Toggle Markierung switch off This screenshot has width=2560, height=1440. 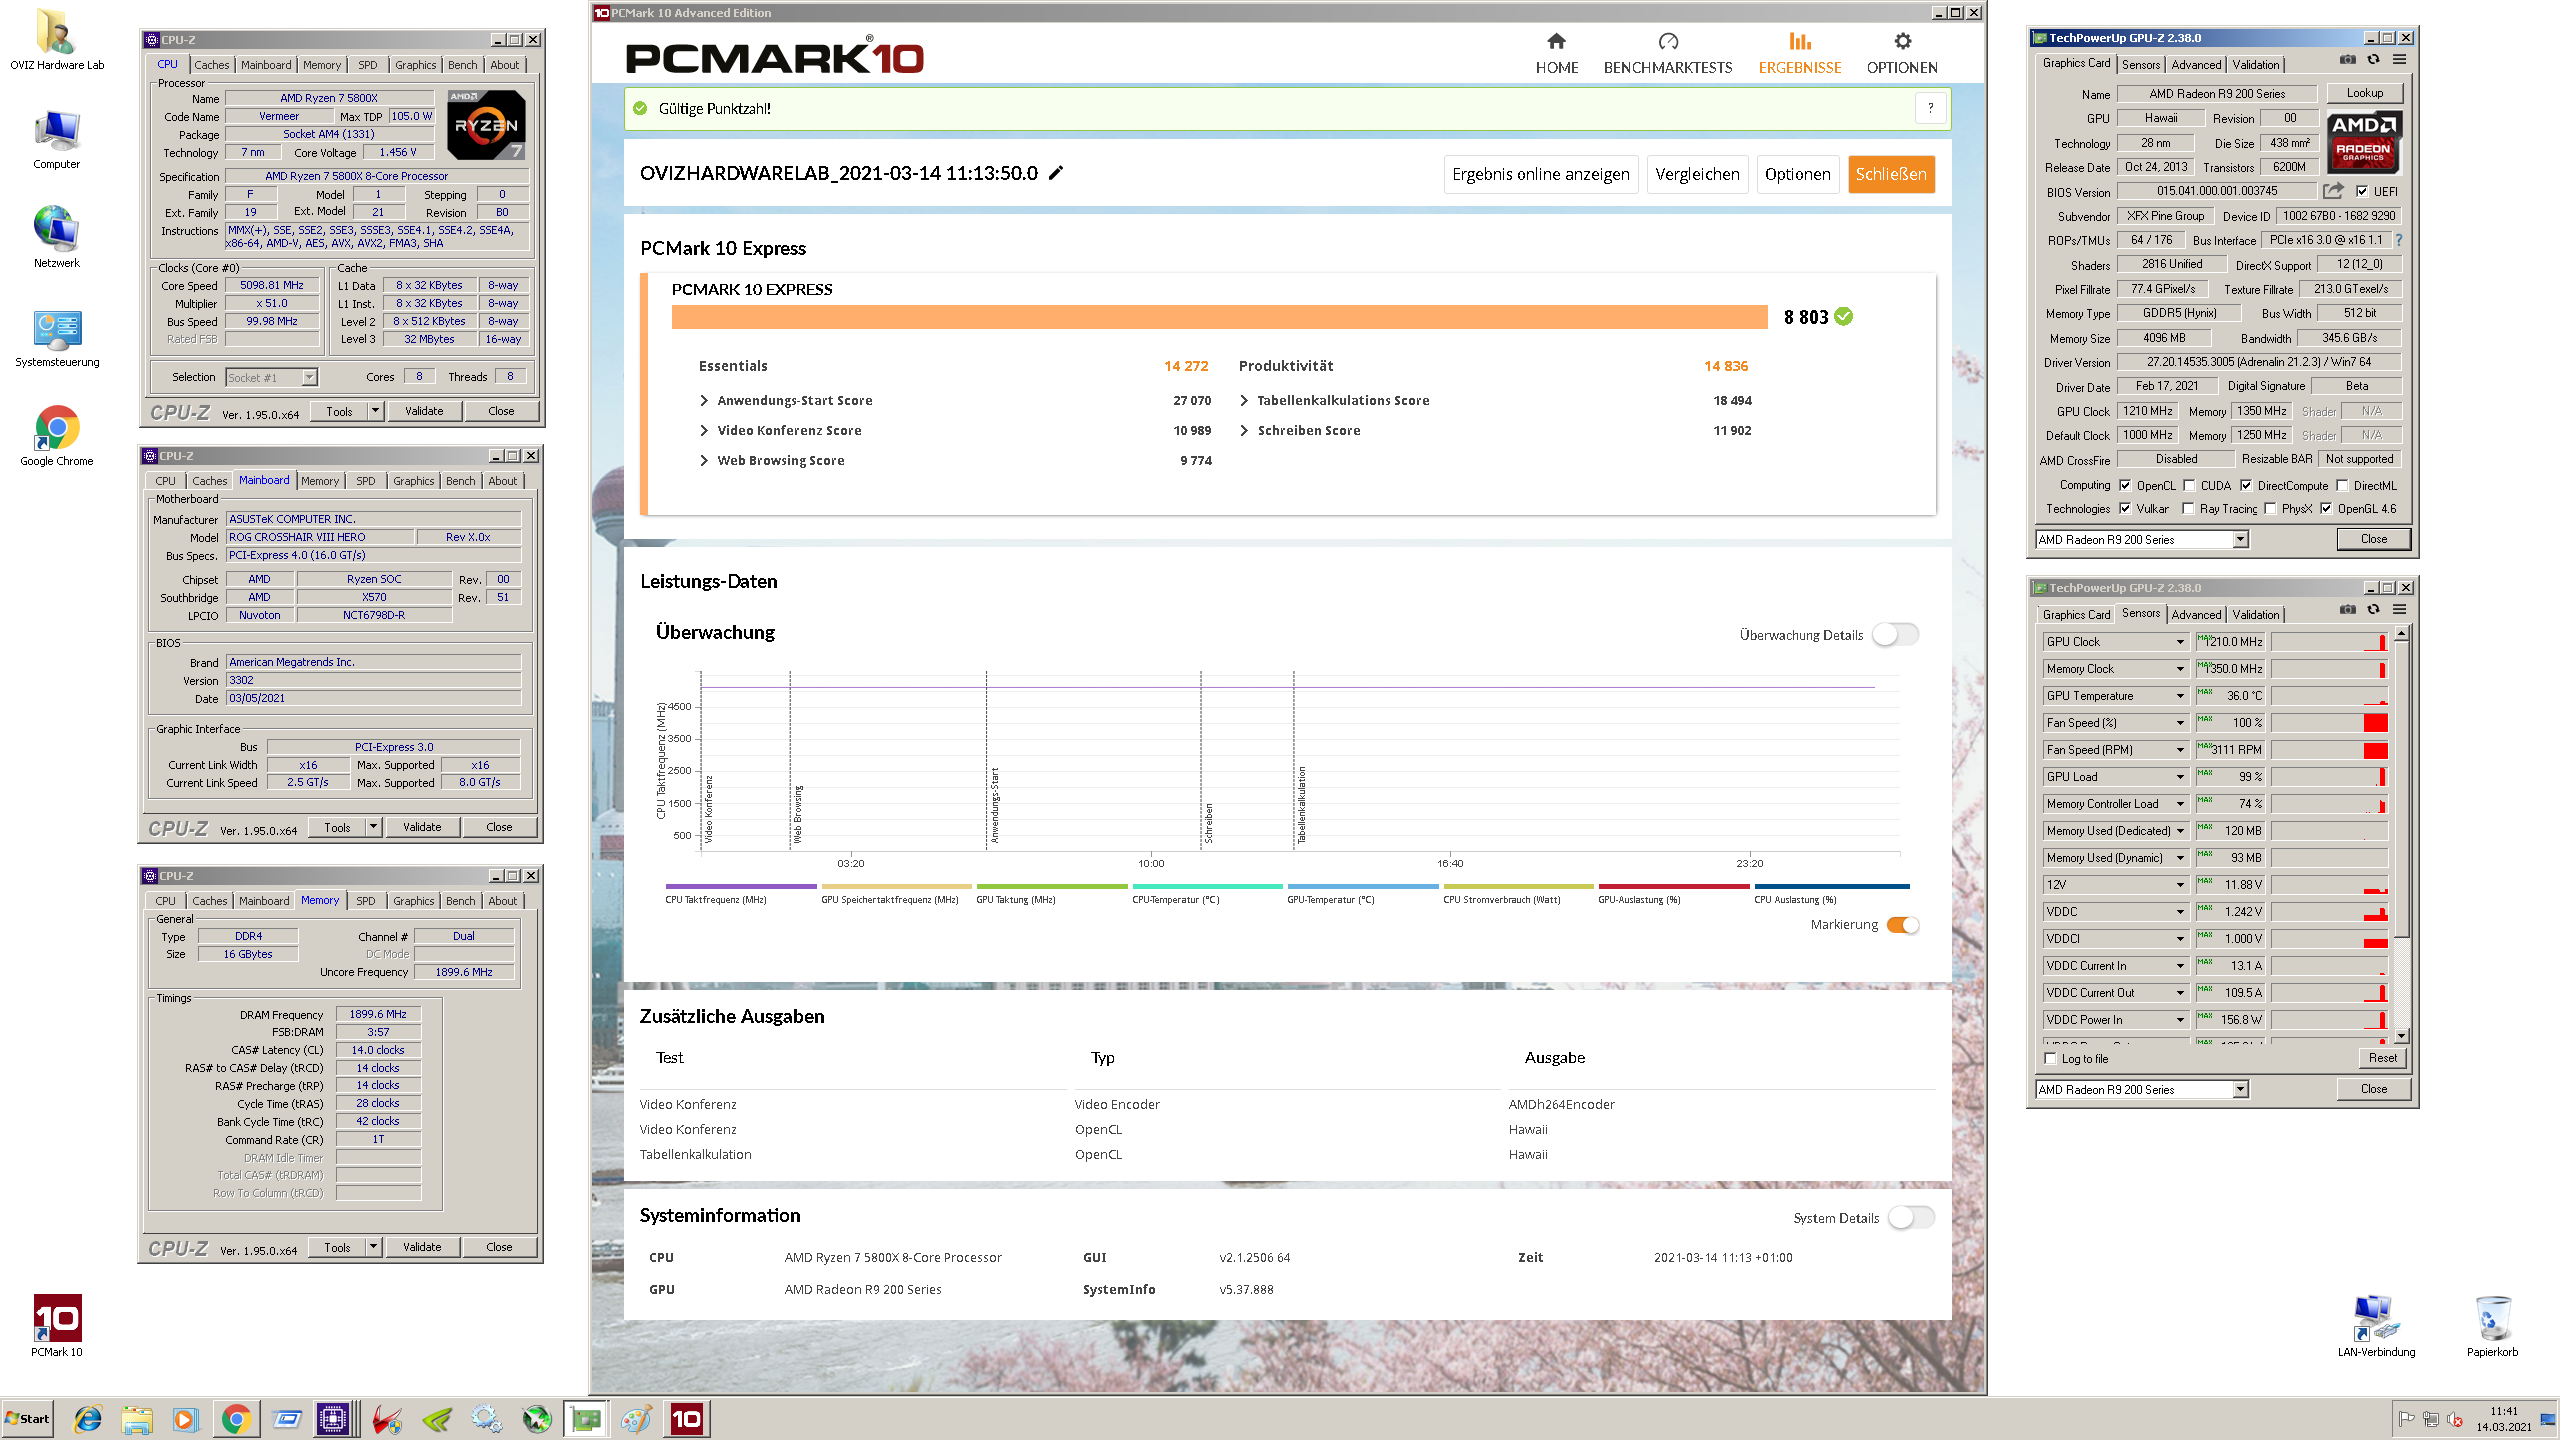(1903, 925)
